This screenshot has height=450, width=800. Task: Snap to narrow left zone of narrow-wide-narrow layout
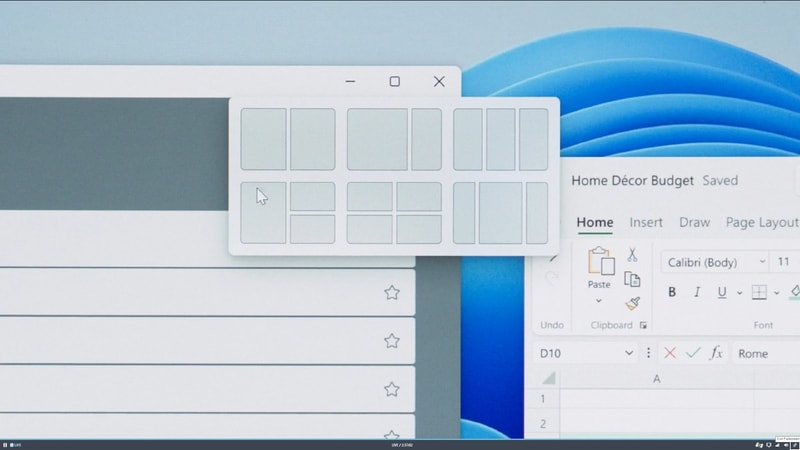pos(464,213)
